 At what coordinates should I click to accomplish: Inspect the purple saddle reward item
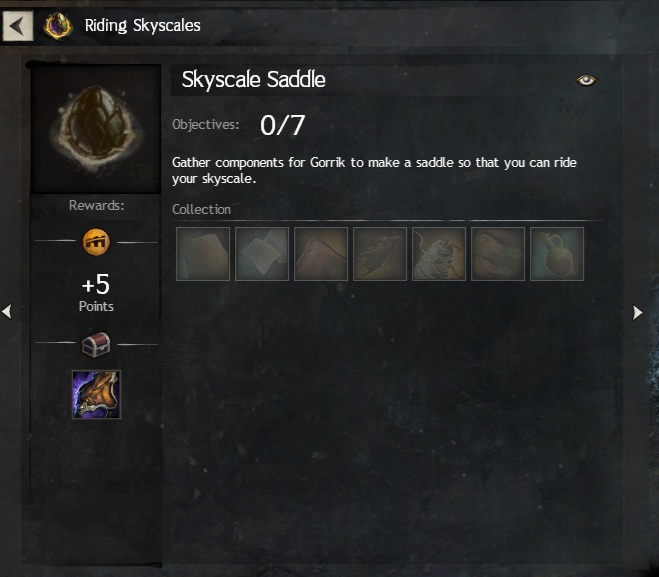(96, 395)
